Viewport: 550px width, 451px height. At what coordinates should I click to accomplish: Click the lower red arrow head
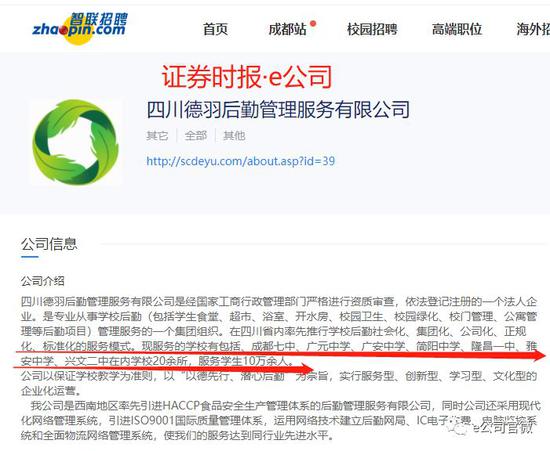304,369
